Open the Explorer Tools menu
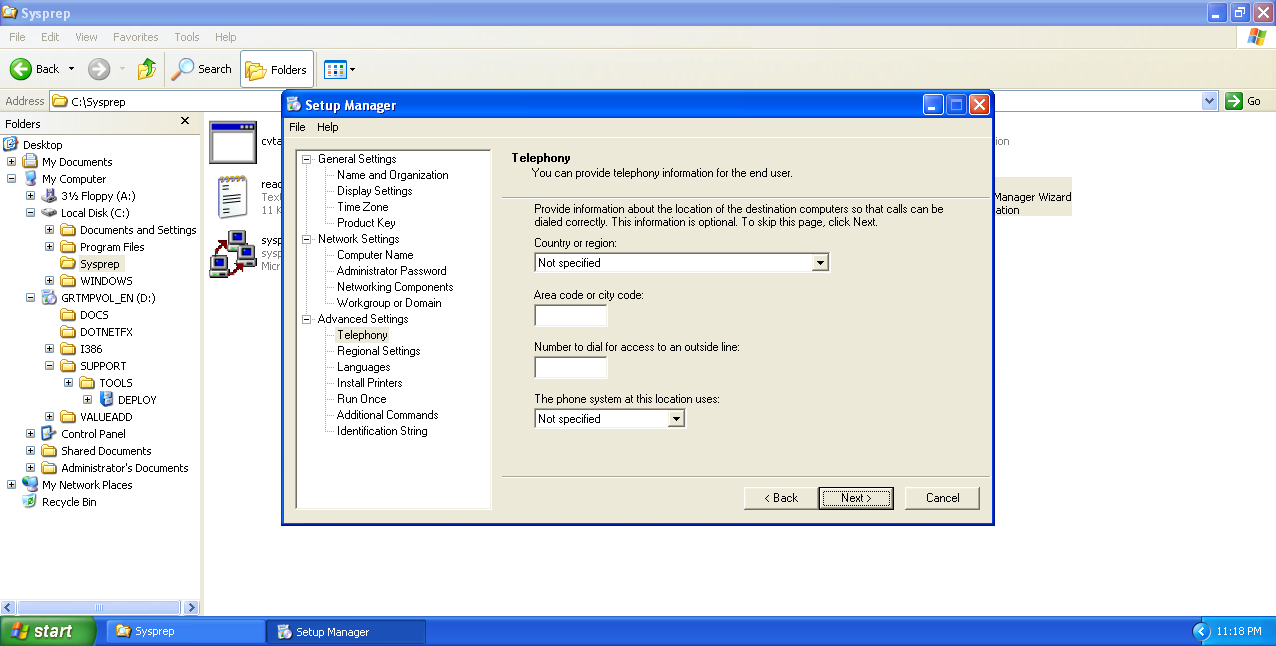The width and height of the screenshot is (1276, 646). [187, 37]
